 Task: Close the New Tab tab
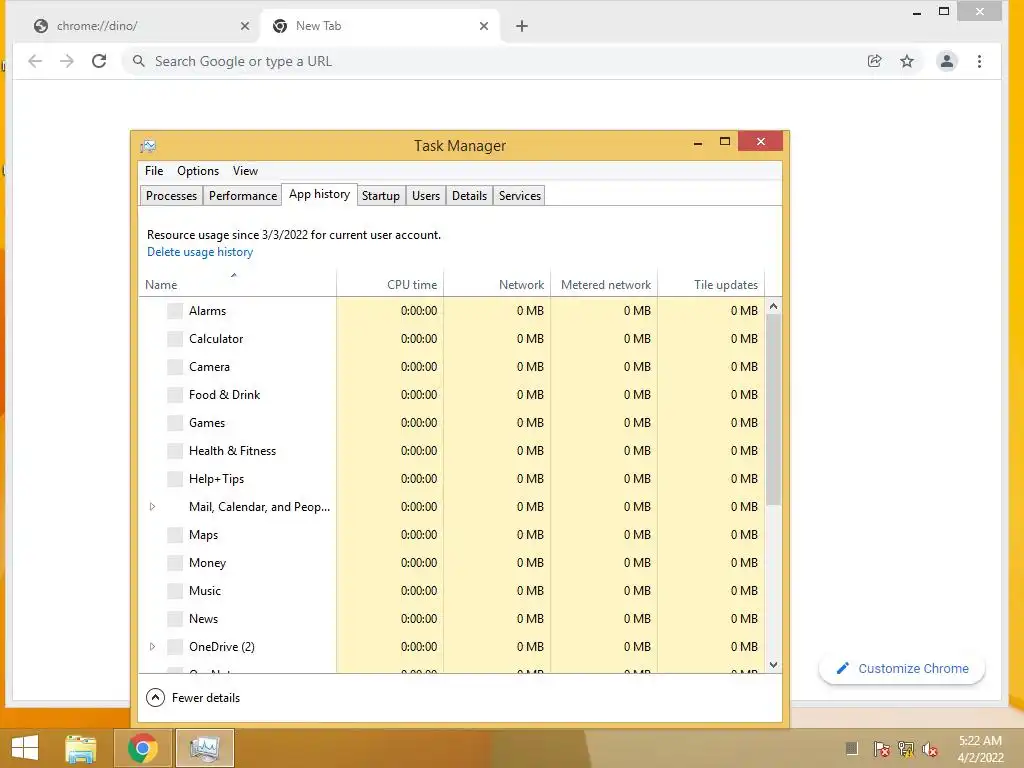484,26
